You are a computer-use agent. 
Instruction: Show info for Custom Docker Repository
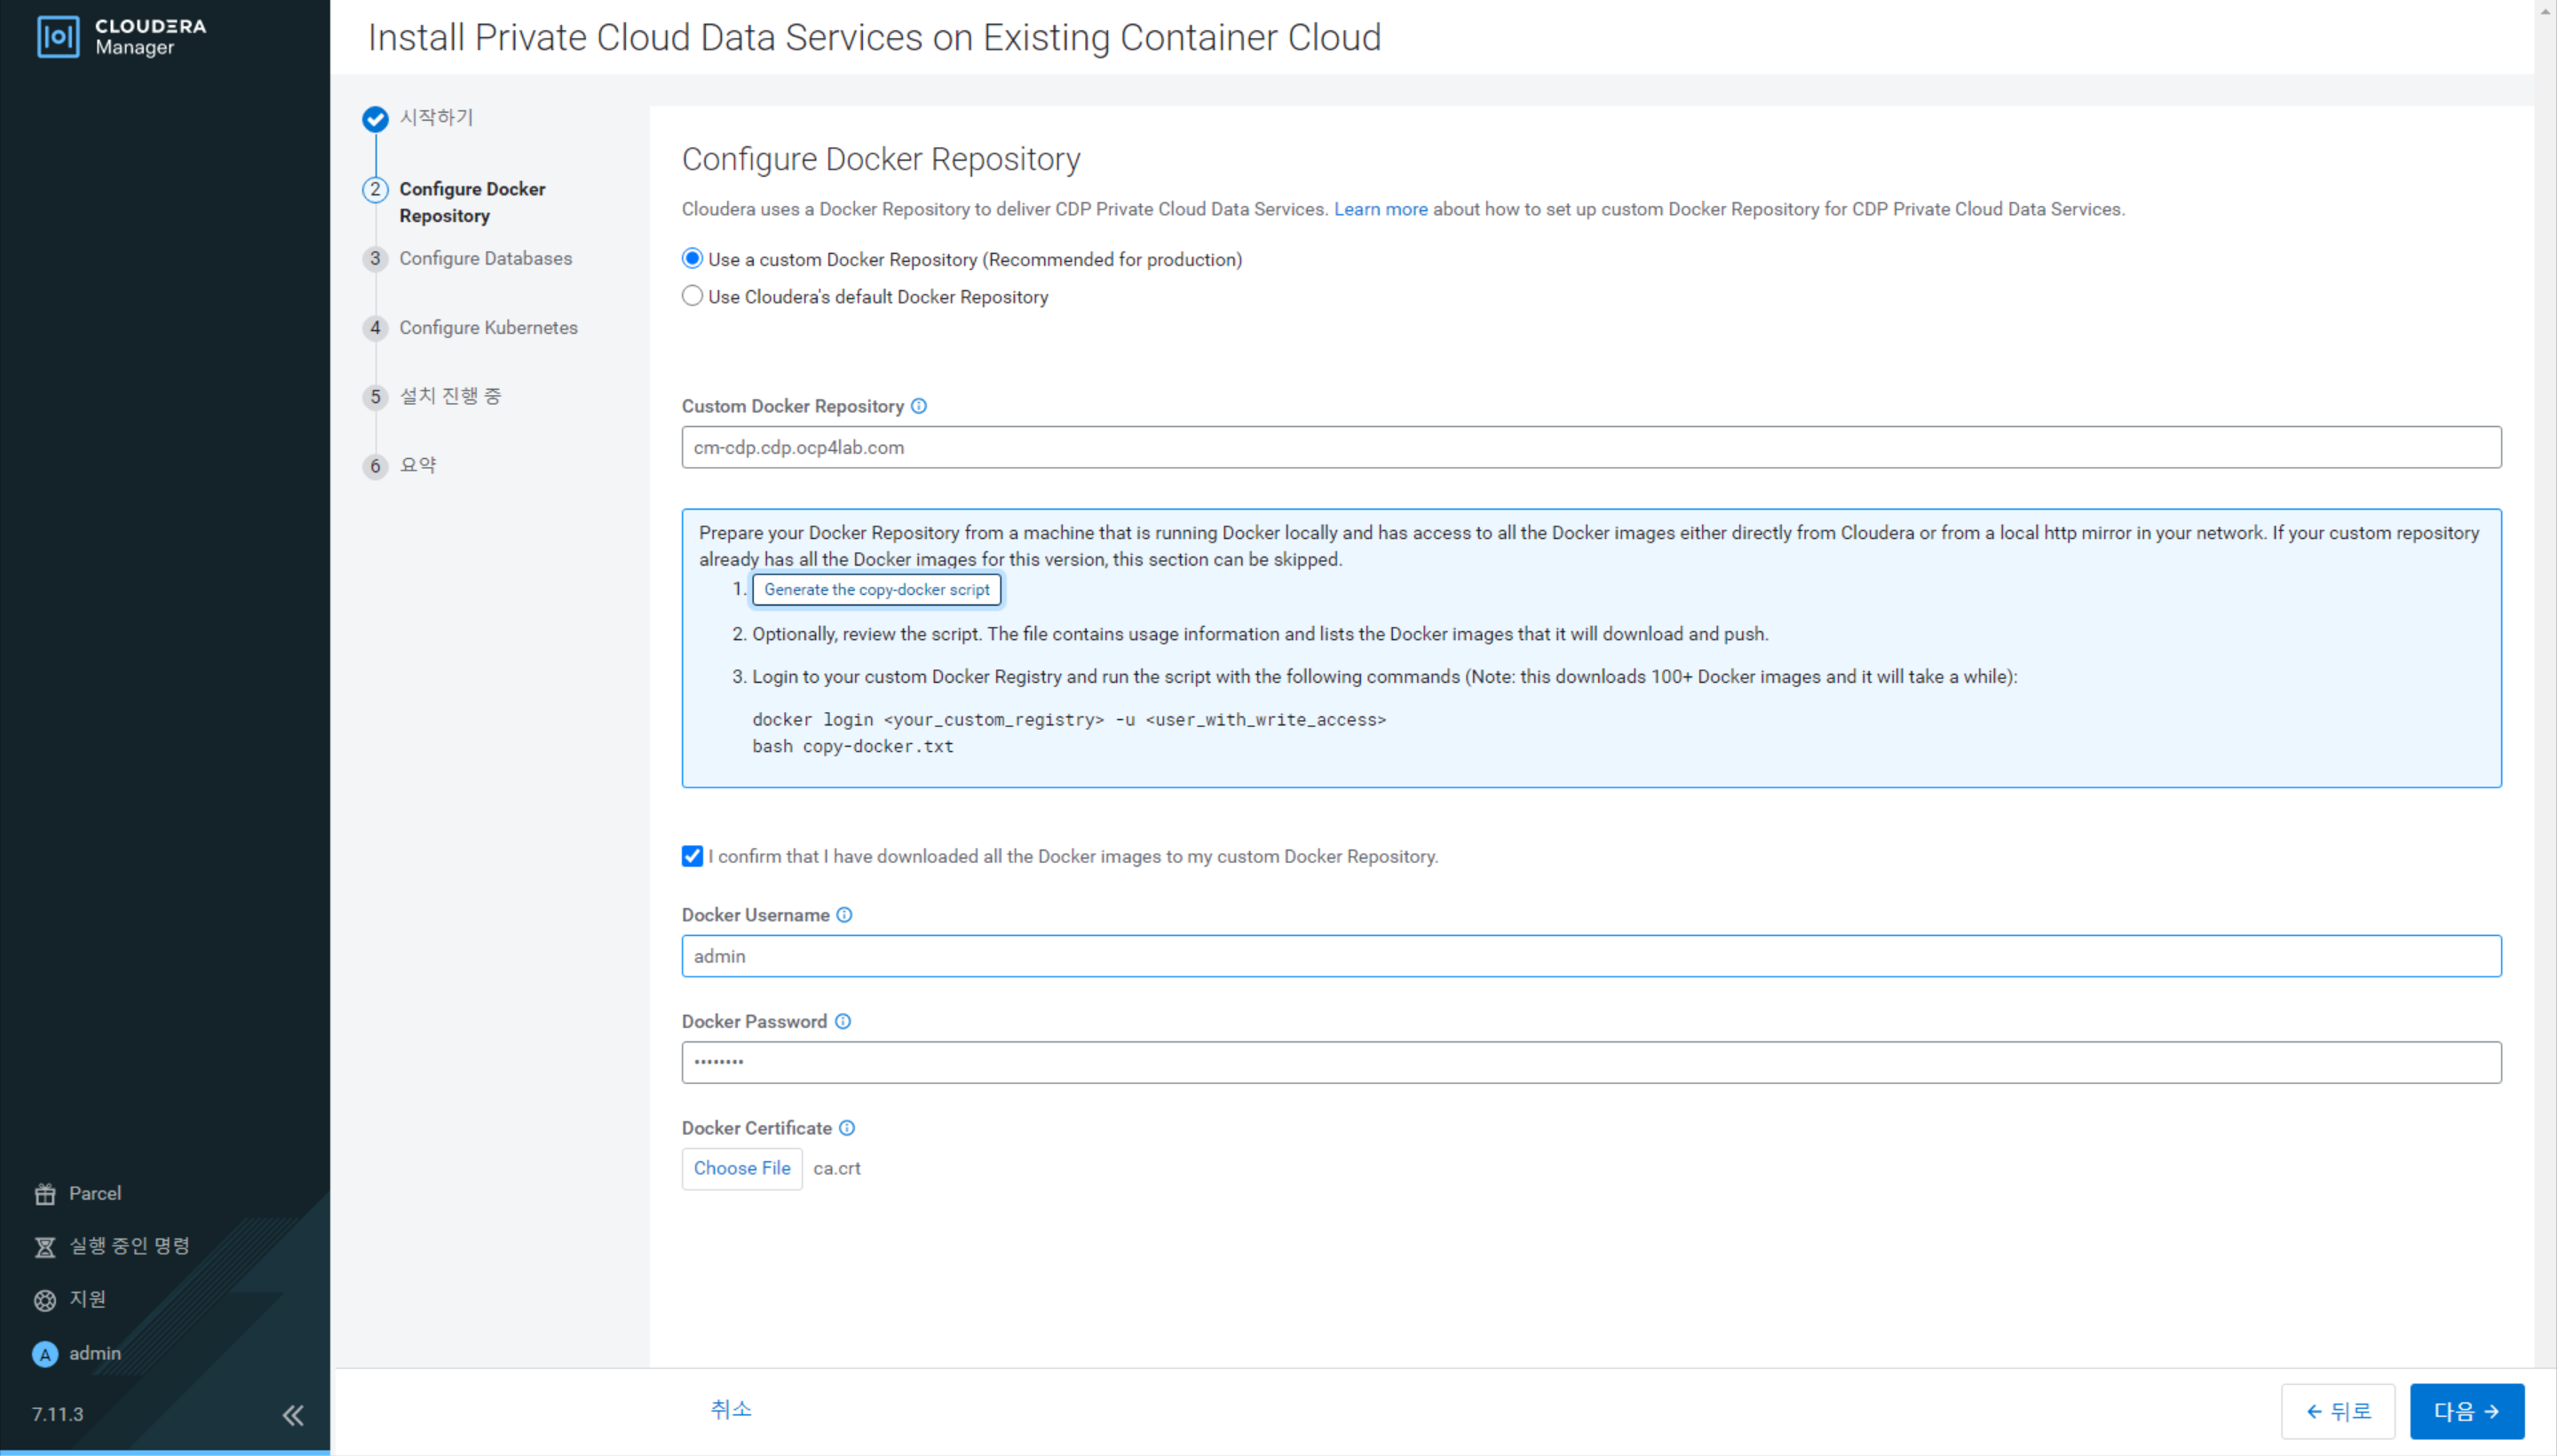tap(919, 406)
